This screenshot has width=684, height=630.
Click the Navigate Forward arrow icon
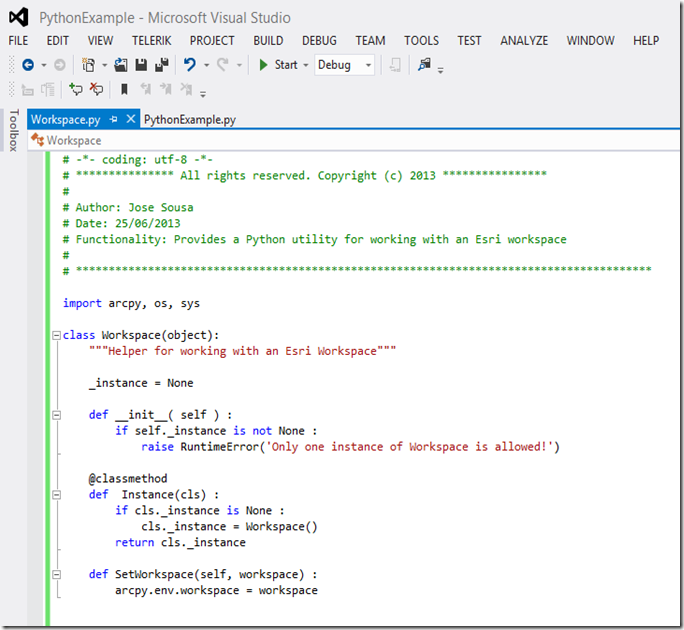coord(60,65)
